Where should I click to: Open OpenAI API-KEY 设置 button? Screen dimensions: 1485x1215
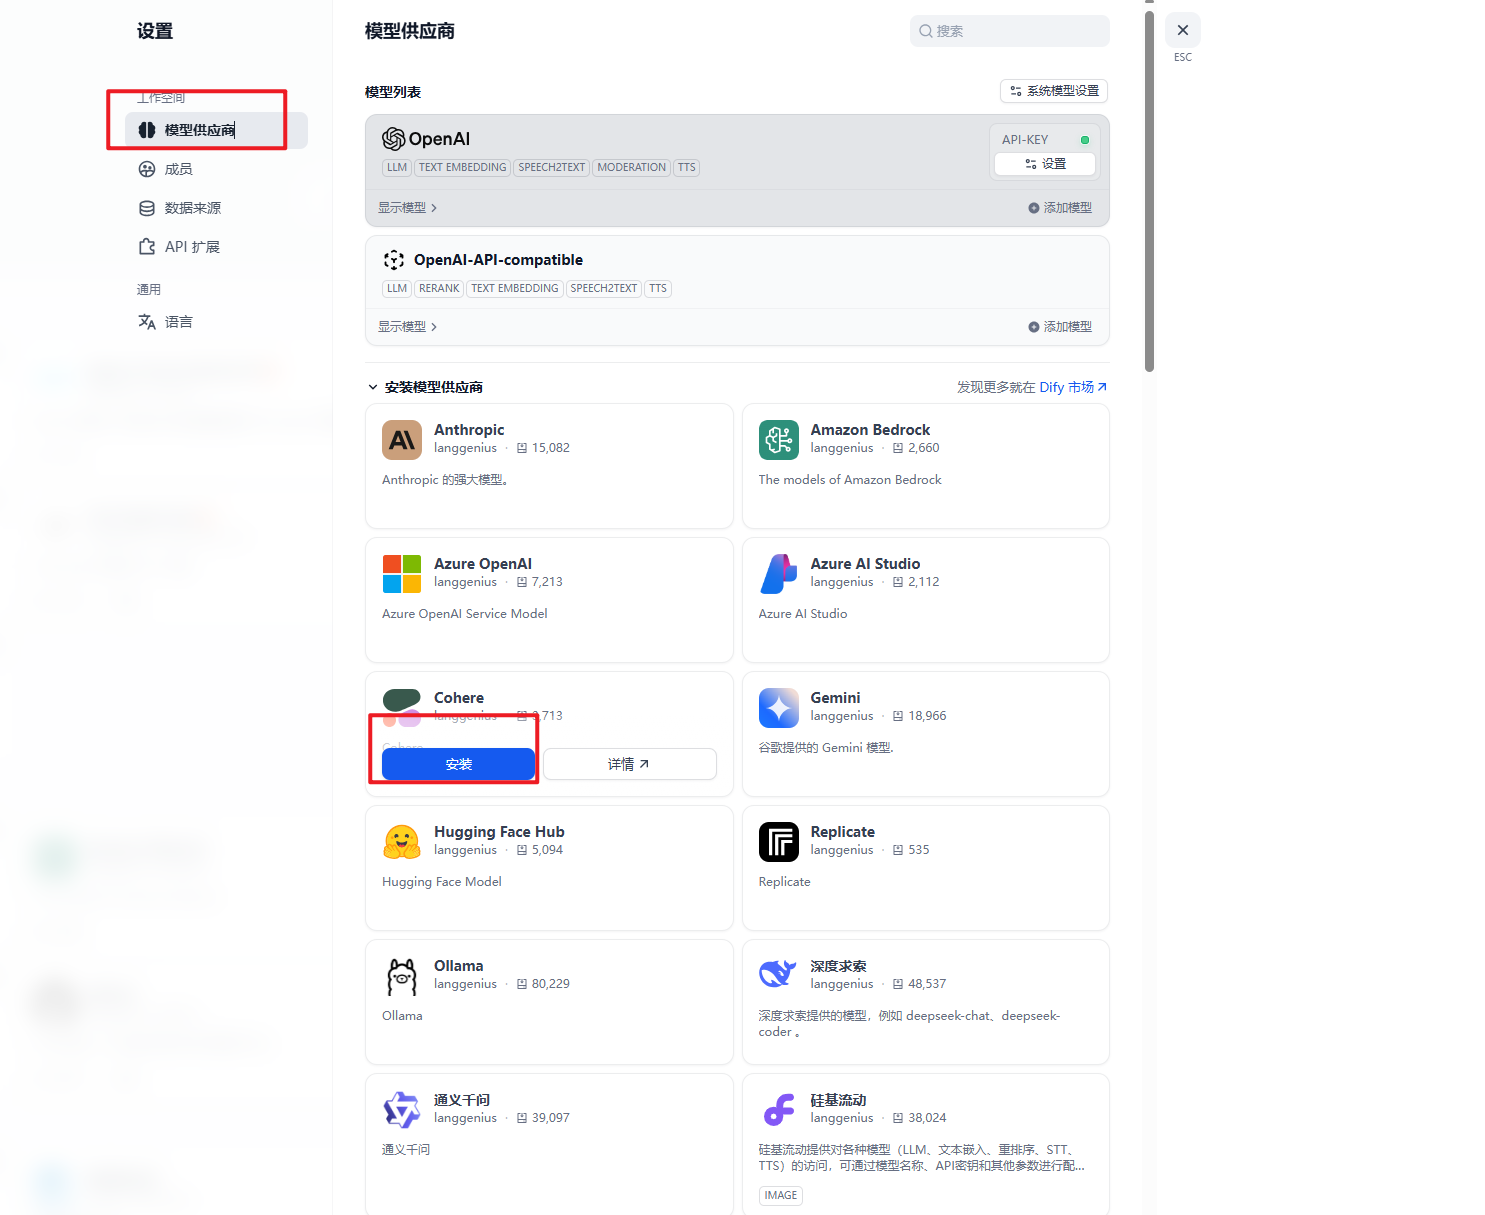pos(1045,164)
